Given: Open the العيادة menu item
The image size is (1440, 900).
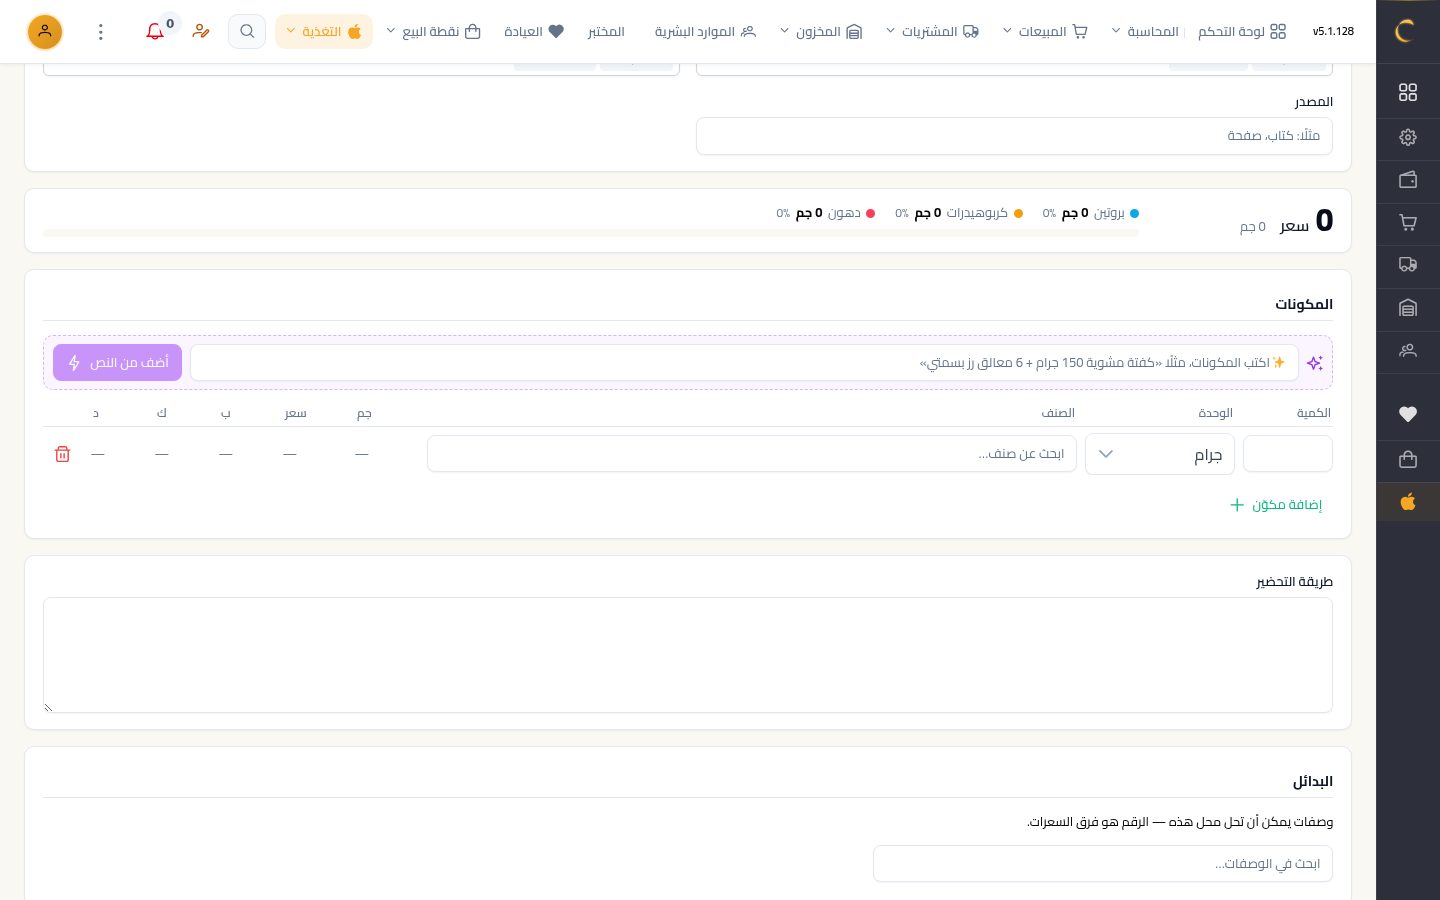Looking at the screenshot, I should [x=534, y=32].
